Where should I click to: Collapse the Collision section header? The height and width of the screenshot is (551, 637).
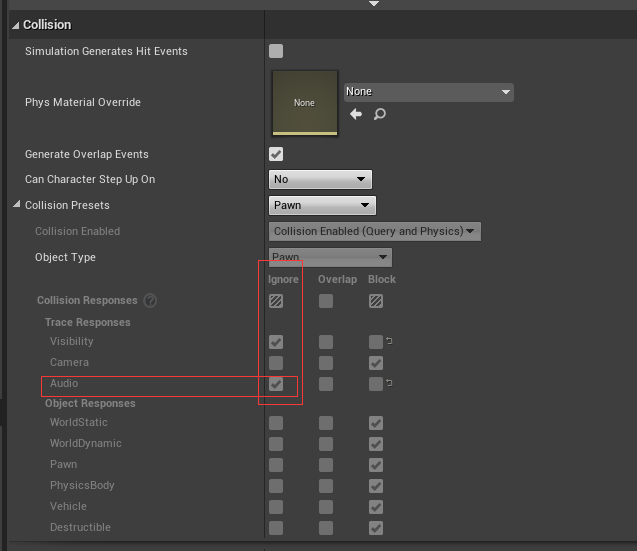pos(15,25)
